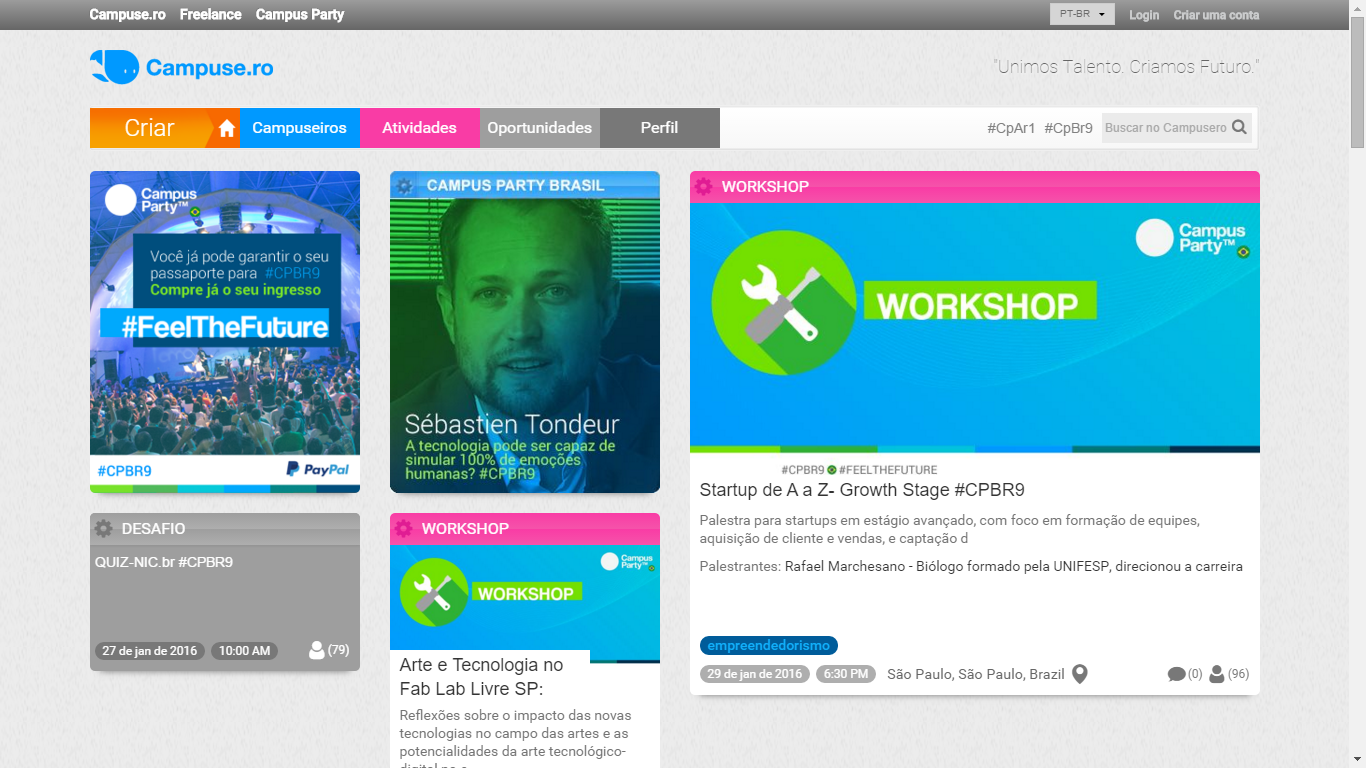This screenshot has height=768, width=1366.
Task: Click QUIZ-NIC.br #CPBR9 title
Action: (x=164, y=562)
